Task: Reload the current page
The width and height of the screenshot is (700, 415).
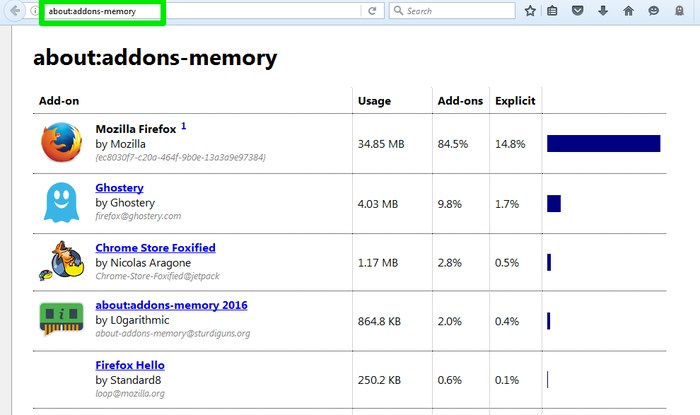Action: coord(372,11)
